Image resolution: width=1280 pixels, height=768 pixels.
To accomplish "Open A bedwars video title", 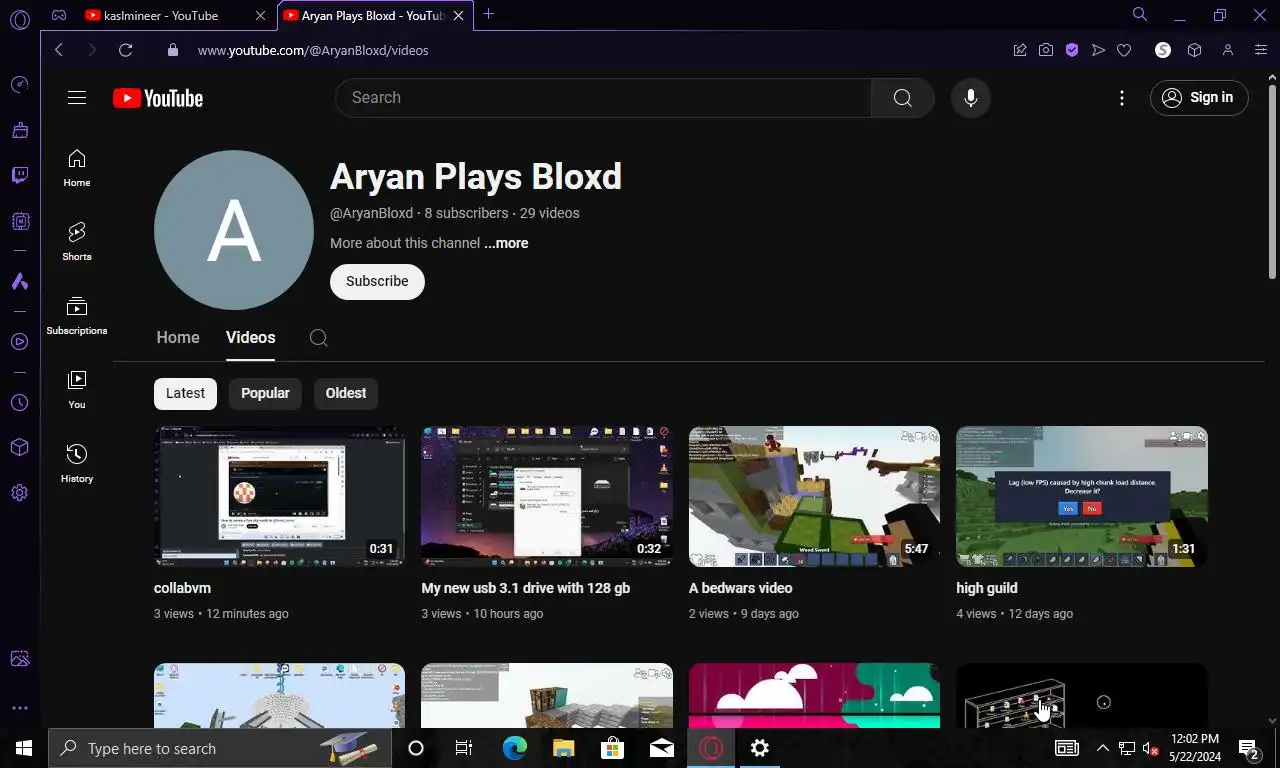I will click(x=740, y=588).
